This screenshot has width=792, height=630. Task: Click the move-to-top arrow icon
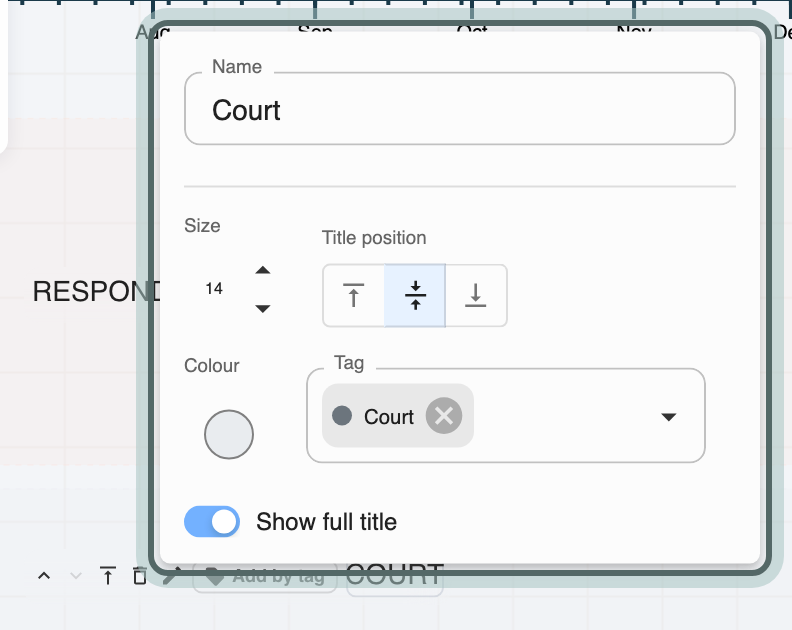[108, 575]
